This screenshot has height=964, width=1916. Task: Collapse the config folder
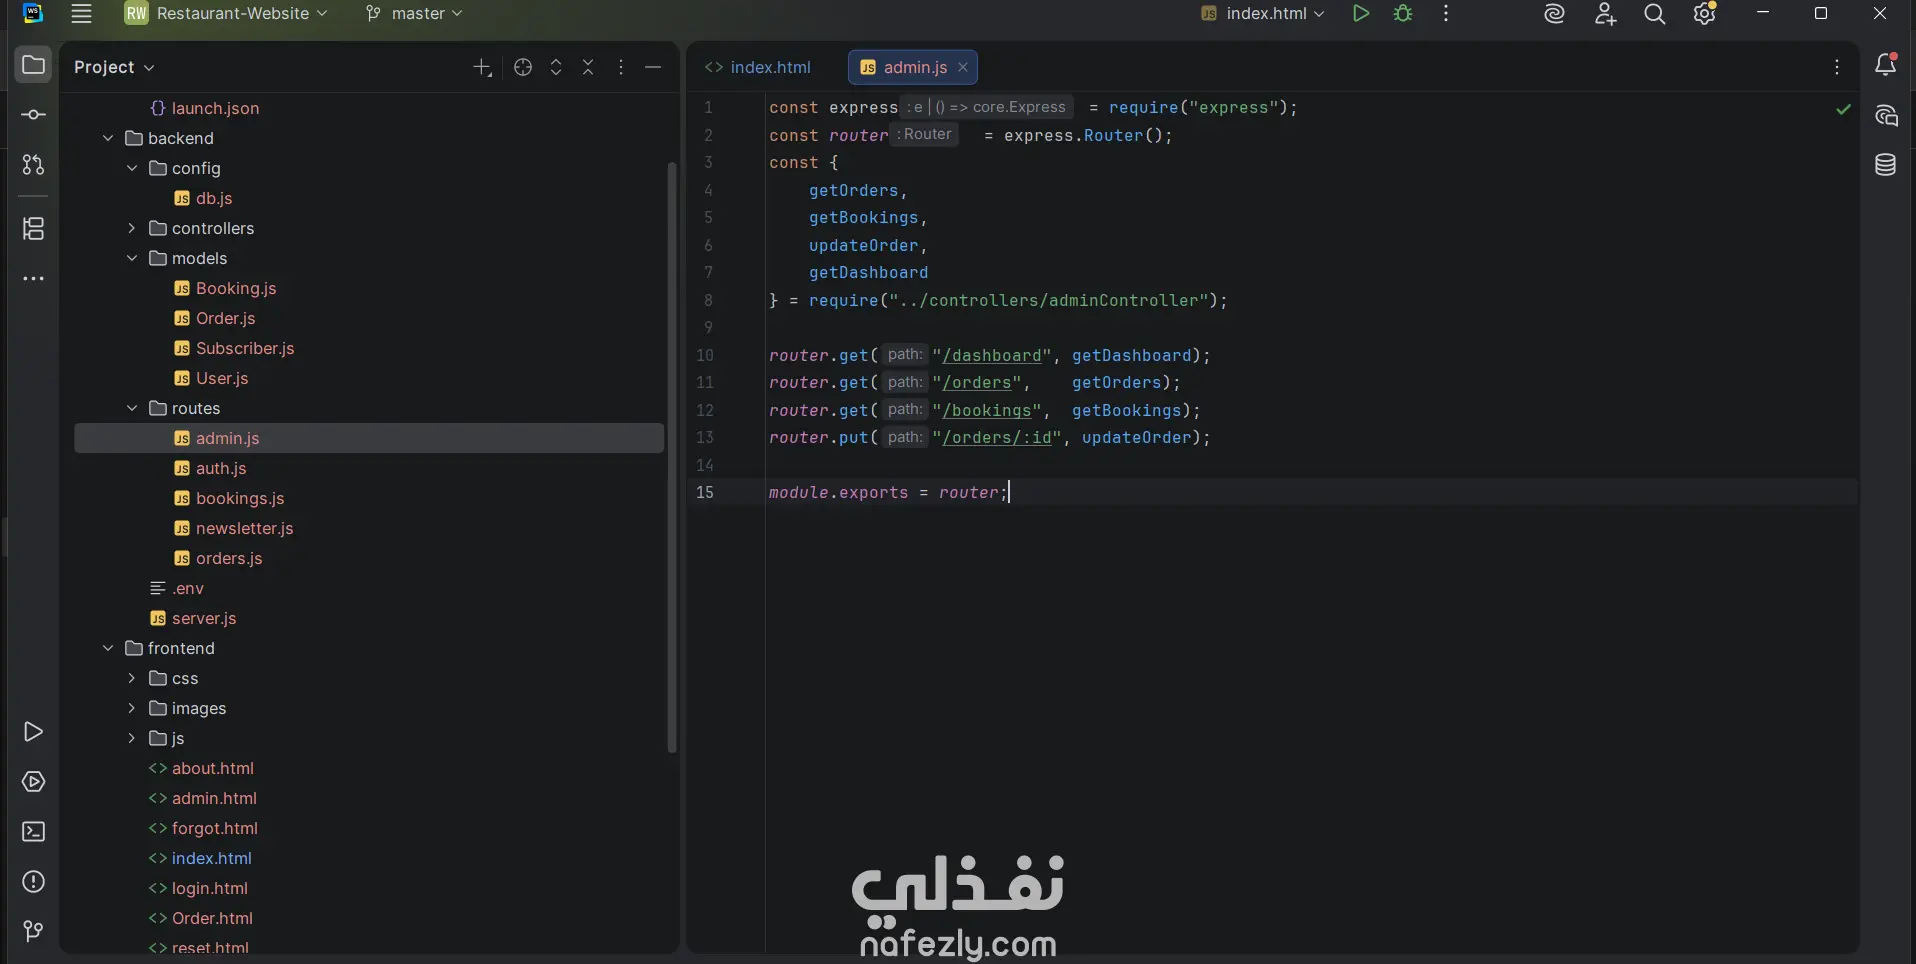coord(132,168)
